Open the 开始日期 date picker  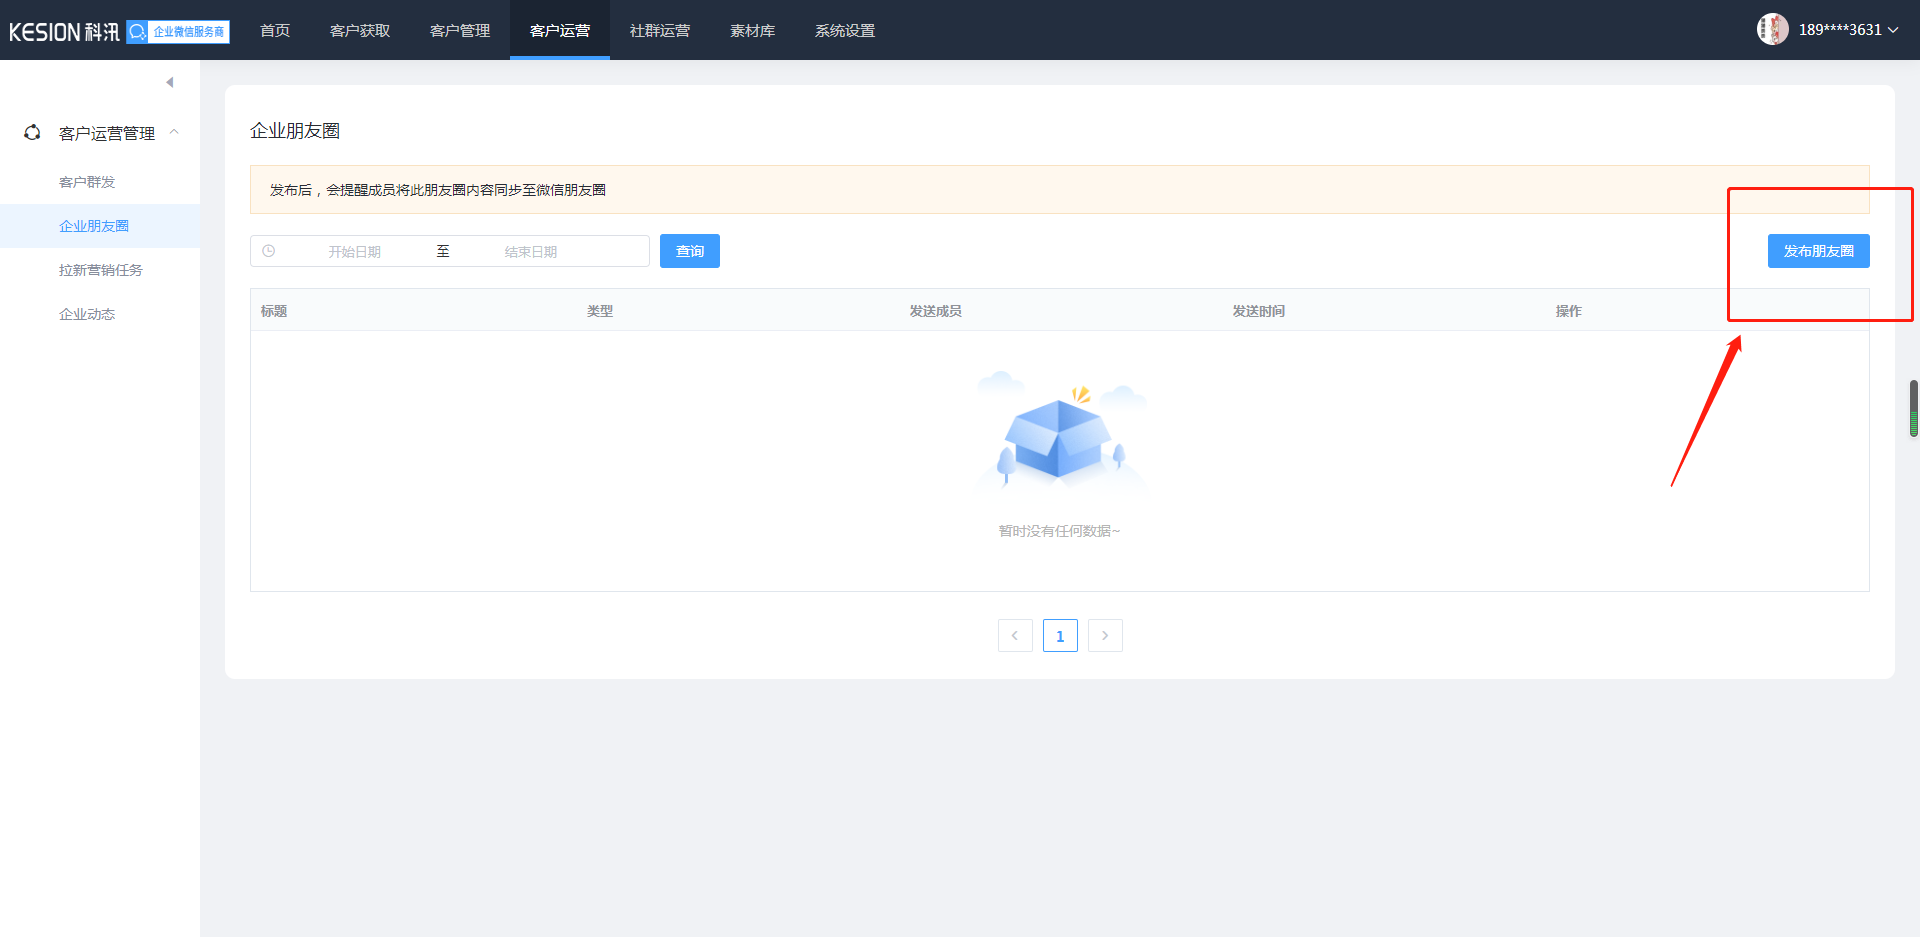pyautogui.click(x=355, y=252)
